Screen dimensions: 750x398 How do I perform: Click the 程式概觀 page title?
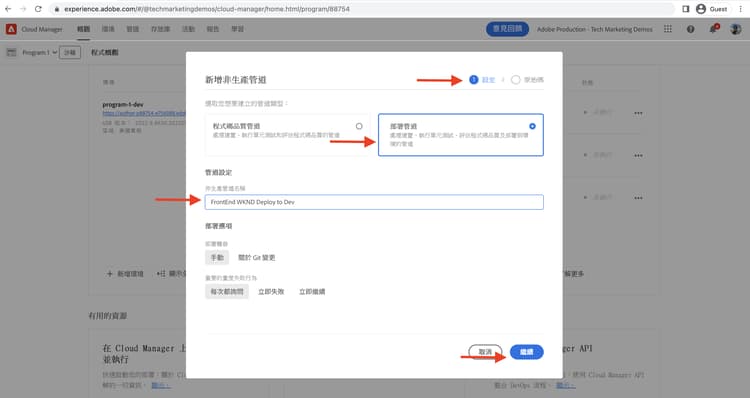[105, 53]
